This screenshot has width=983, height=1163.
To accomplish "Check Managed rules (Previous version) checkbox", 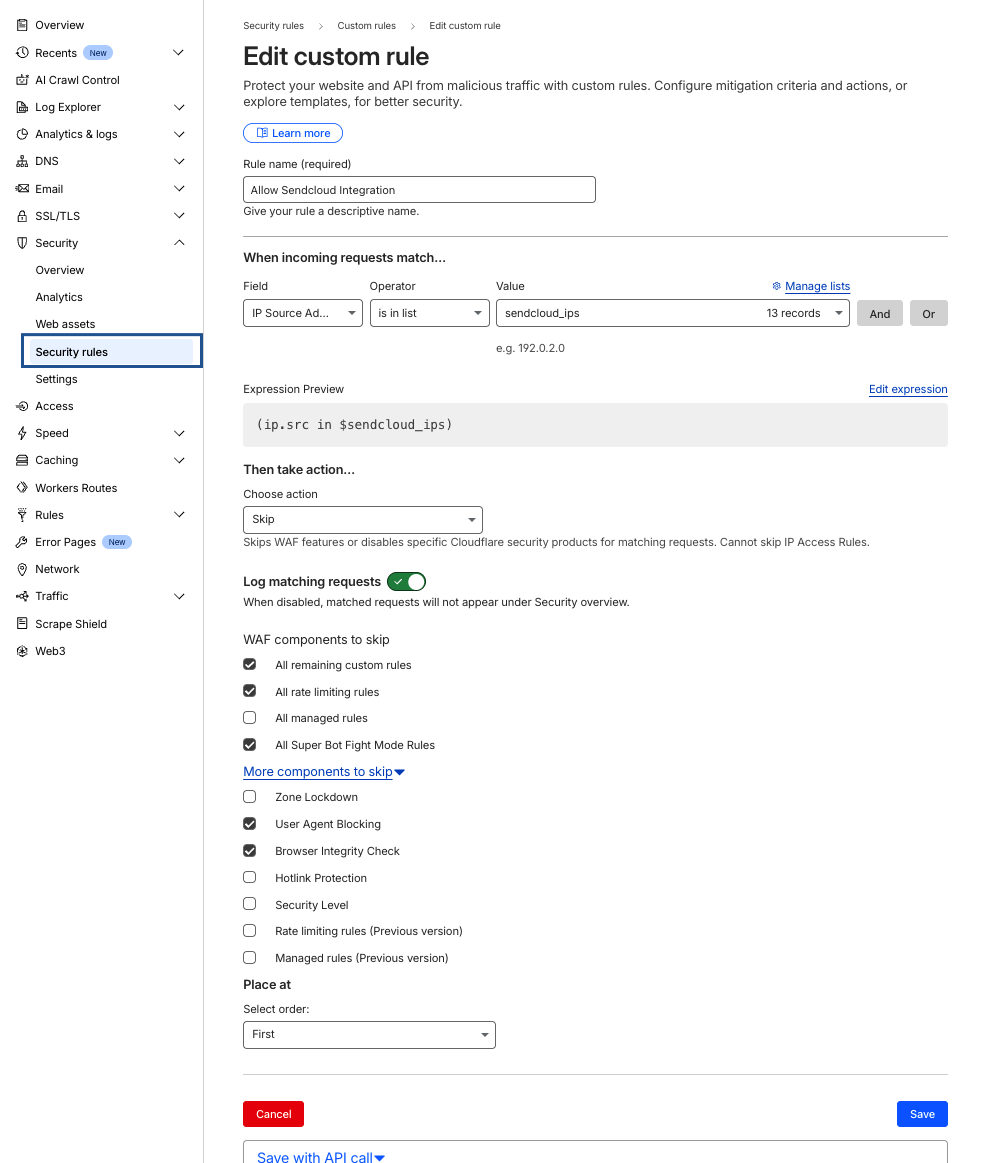I will coord(250,958).
